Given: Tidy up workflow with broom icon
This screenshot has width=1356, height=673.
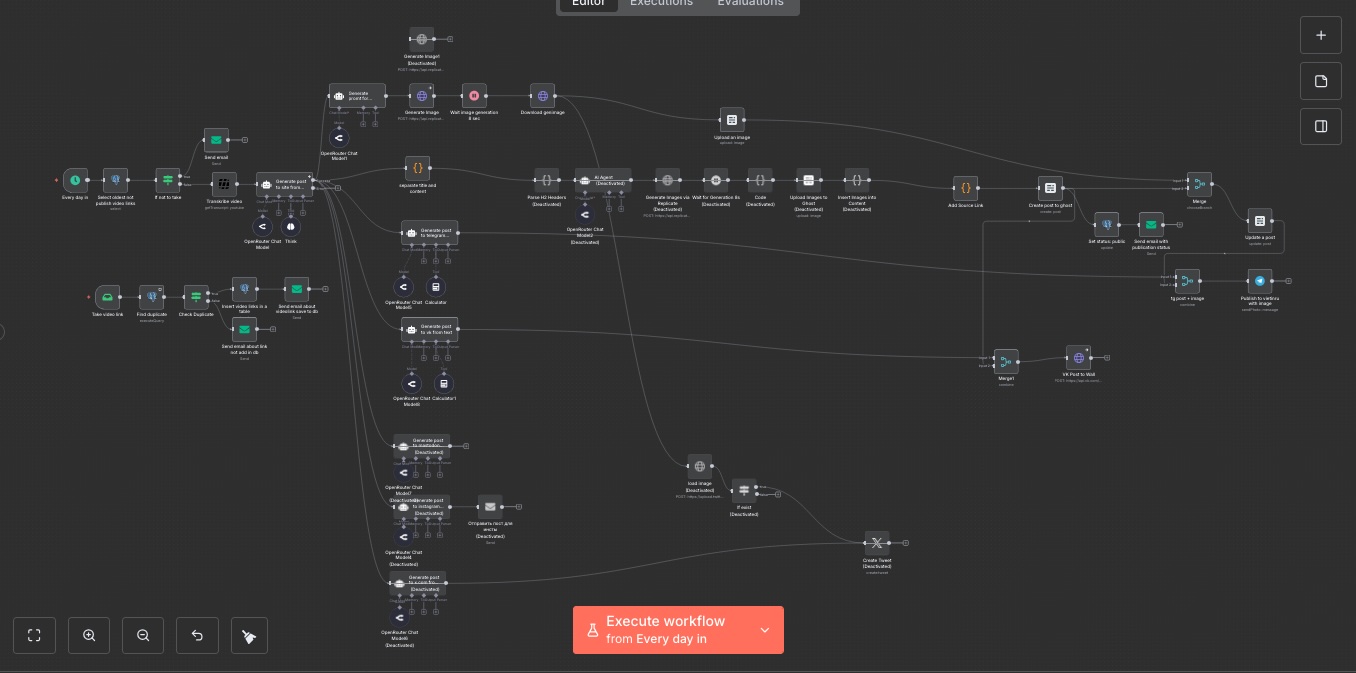Looking at the screenshot, I should (x=250, y=635).
